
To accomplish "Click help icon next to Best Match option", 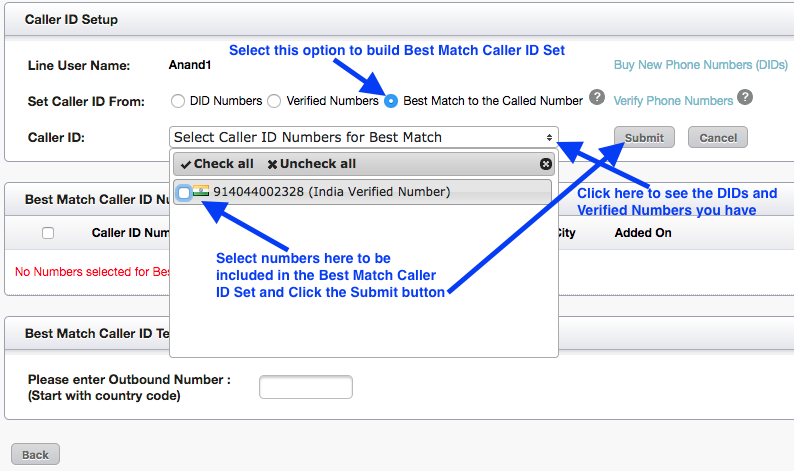I will (597, 98).
